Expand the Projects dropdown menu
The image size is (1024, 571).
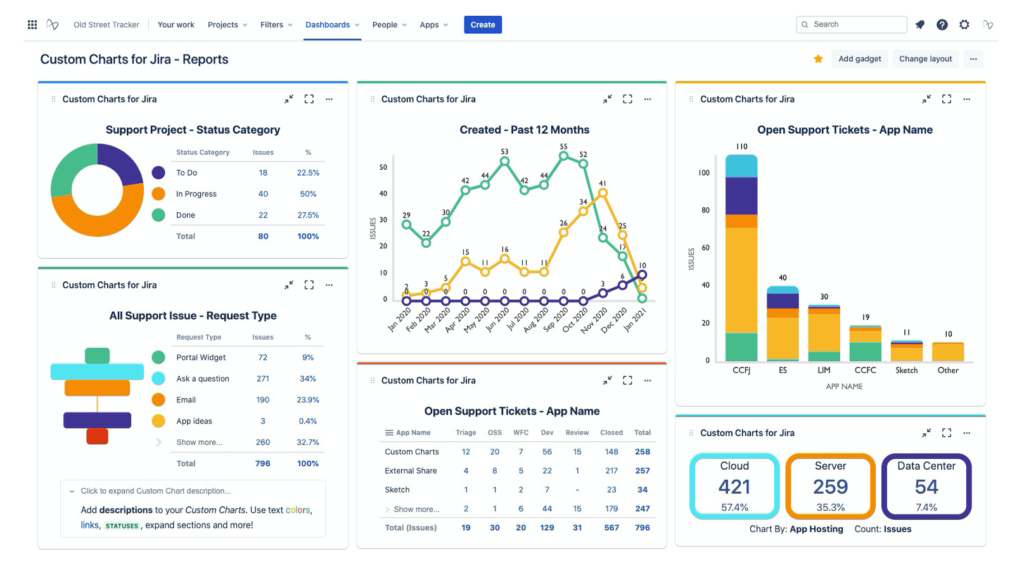tap(227, 25)
